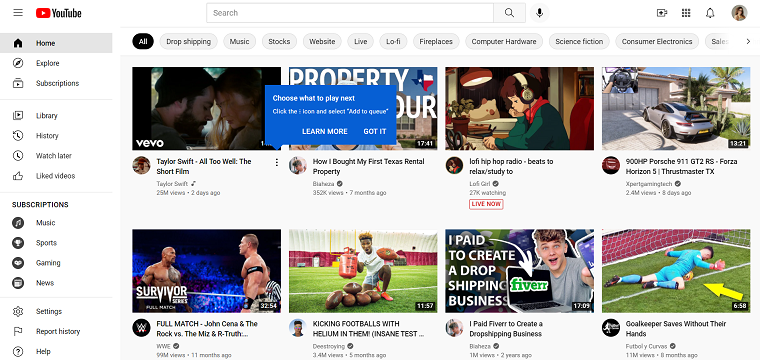Screen dimensions: 760x360
Task: Dismiss tooltip with GOT IT
Action: (375, 131)
